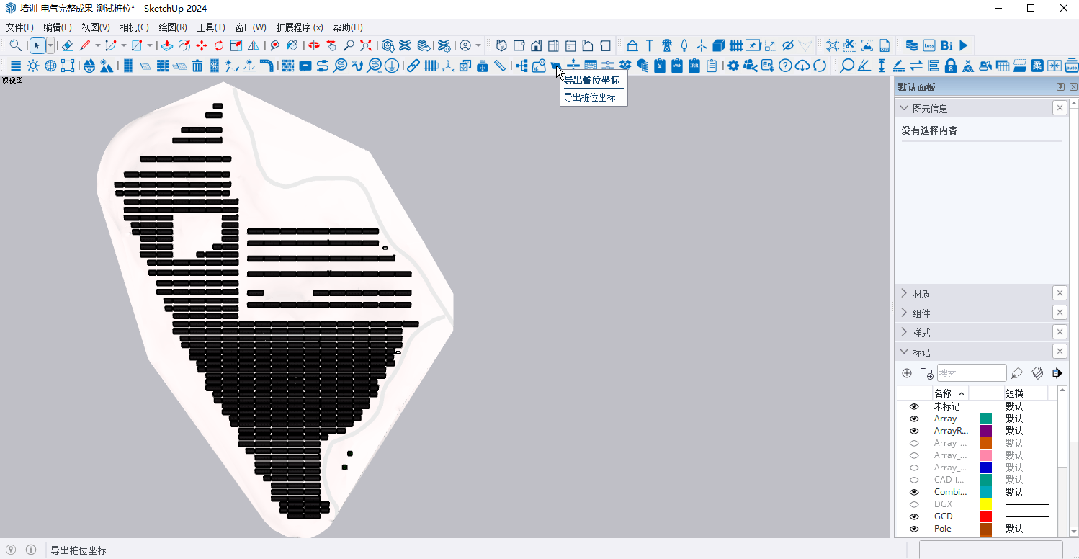
Task: Click the trash bin icon in toolbar
Action: pos(198,66)
